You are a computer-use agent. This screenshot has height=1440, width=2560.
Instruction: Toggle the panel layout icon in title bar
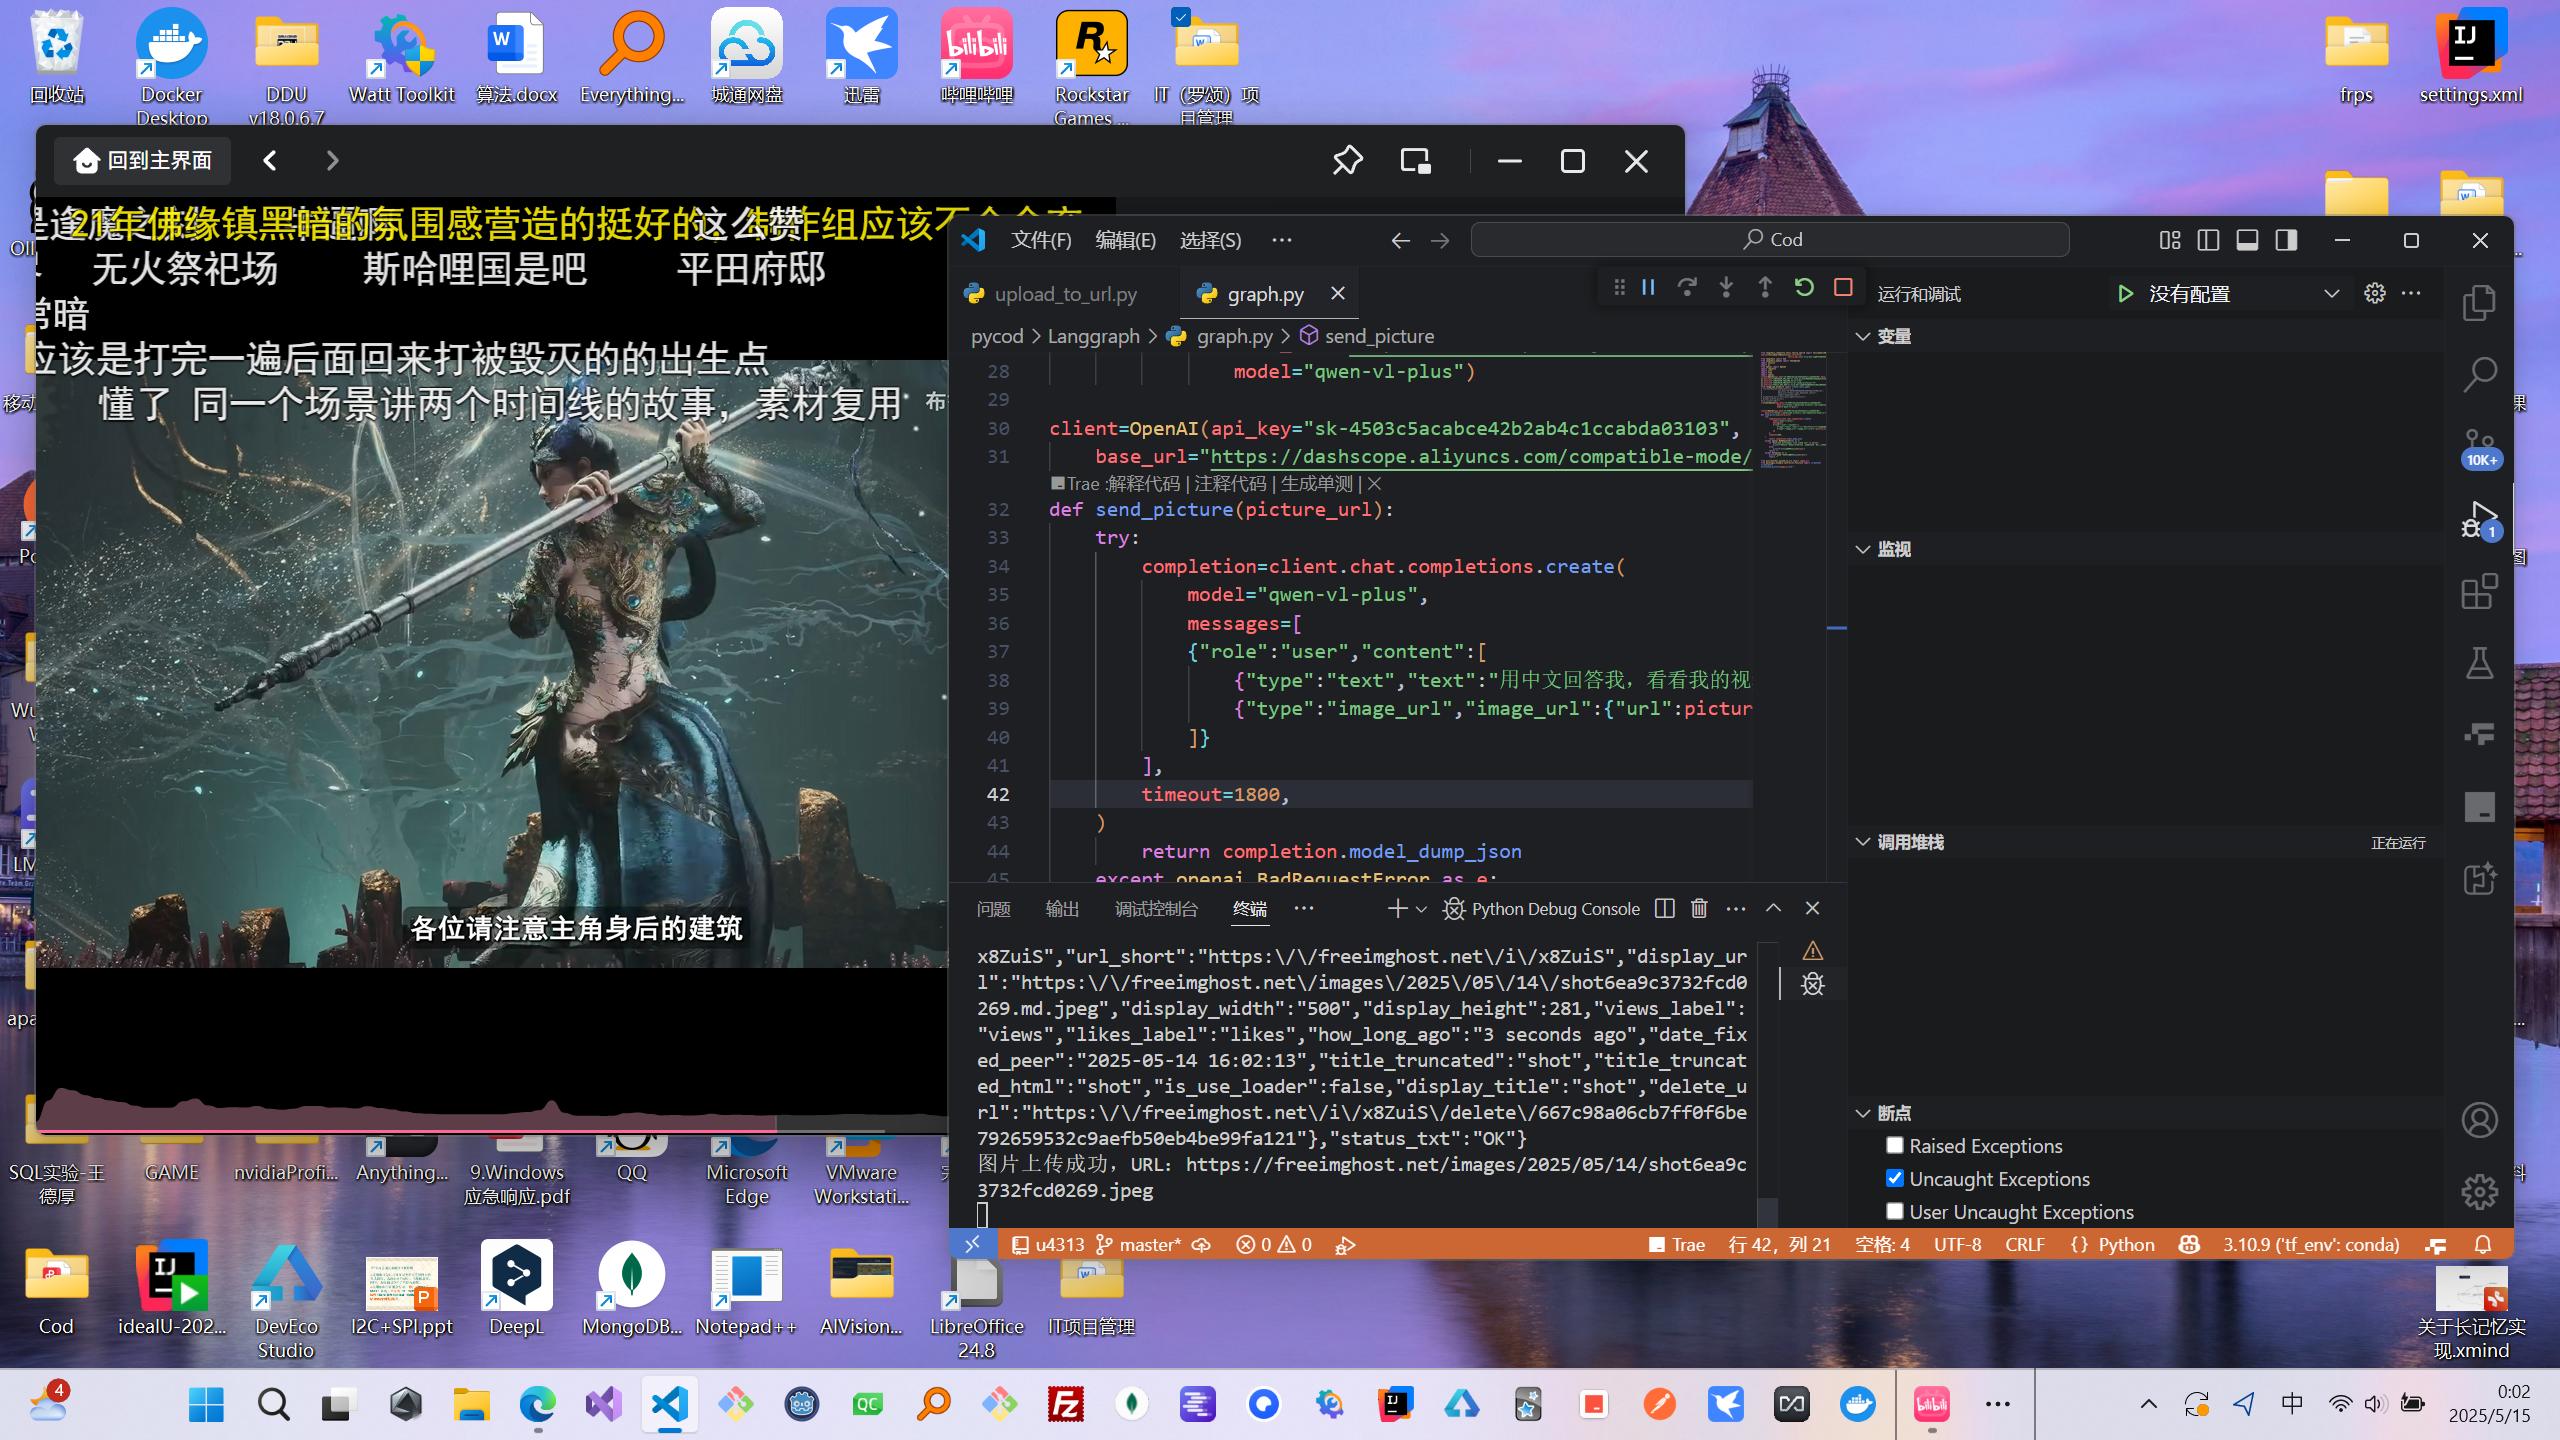click(2247, 240)
